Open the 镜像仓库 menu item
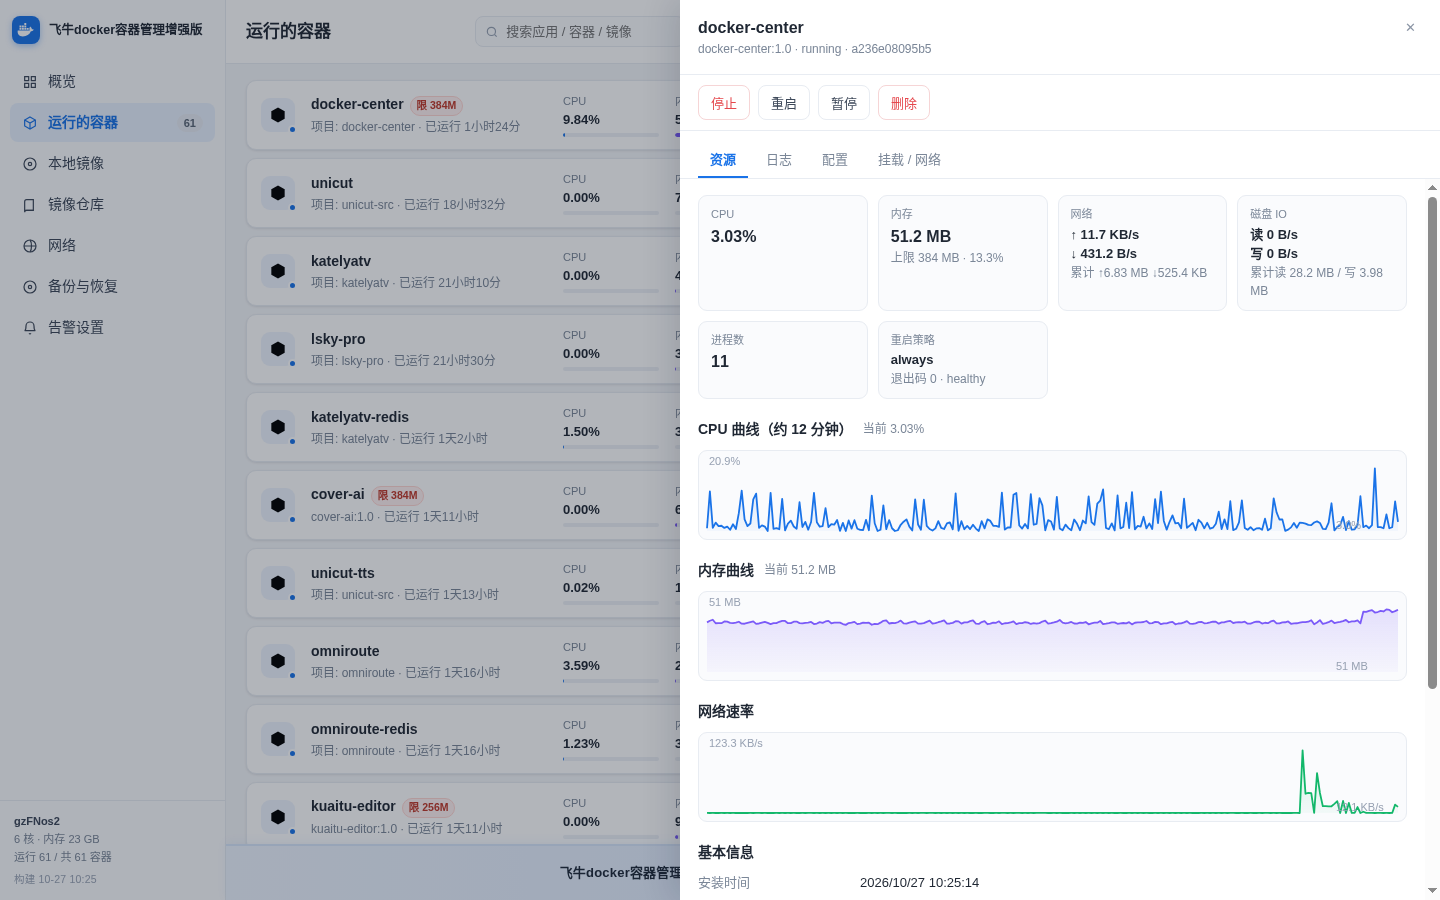The height and width of the screenshot is (900, 1440). (112, 205)
